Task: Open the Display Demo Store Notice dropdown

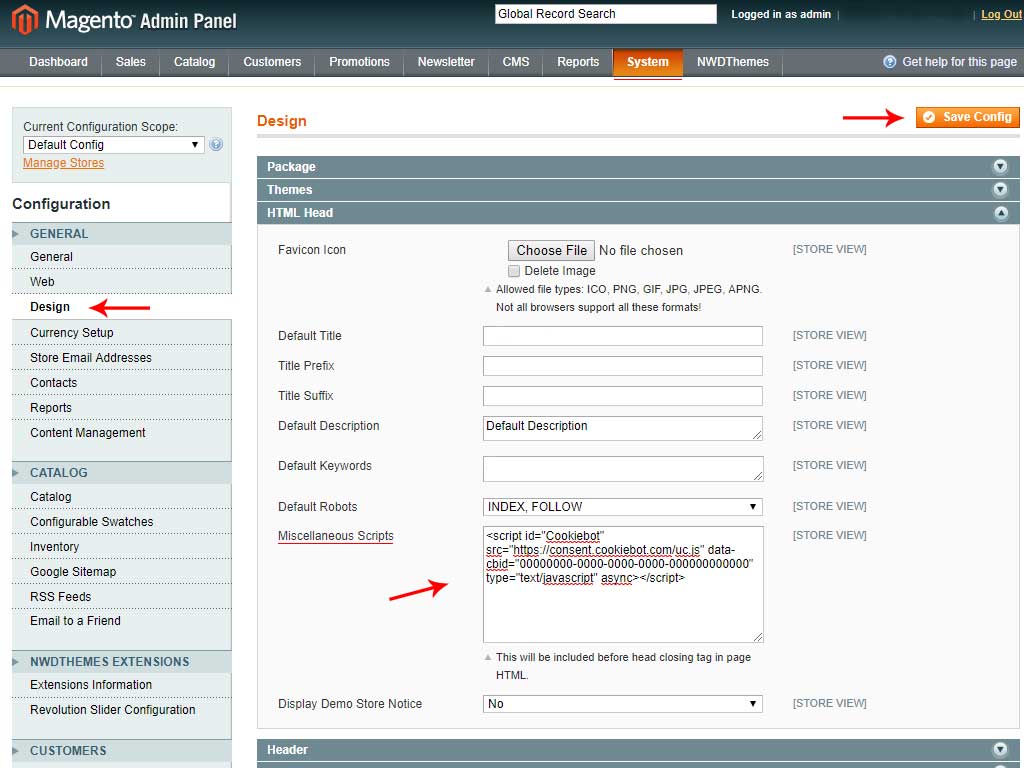Action: tap(622, 703)
